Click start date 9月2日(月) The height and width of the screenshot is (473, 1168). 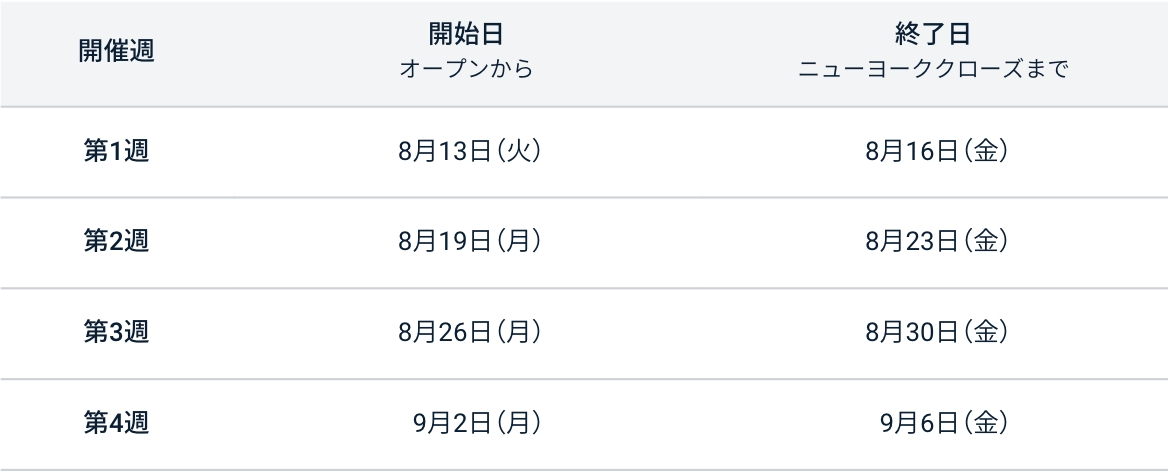(x=478, y=424)
